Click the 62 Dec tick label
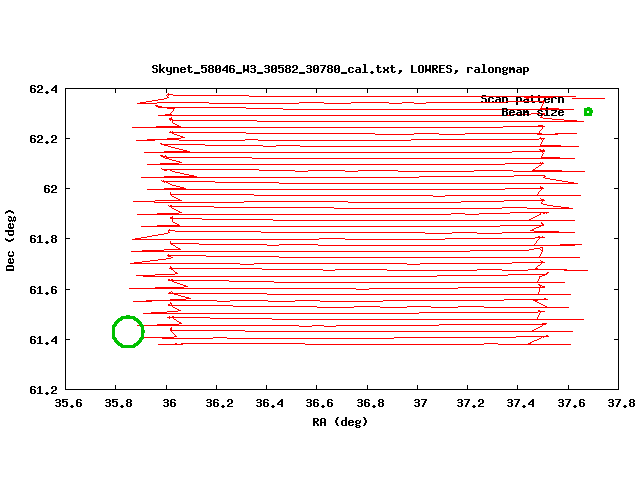 click(51, 189)
